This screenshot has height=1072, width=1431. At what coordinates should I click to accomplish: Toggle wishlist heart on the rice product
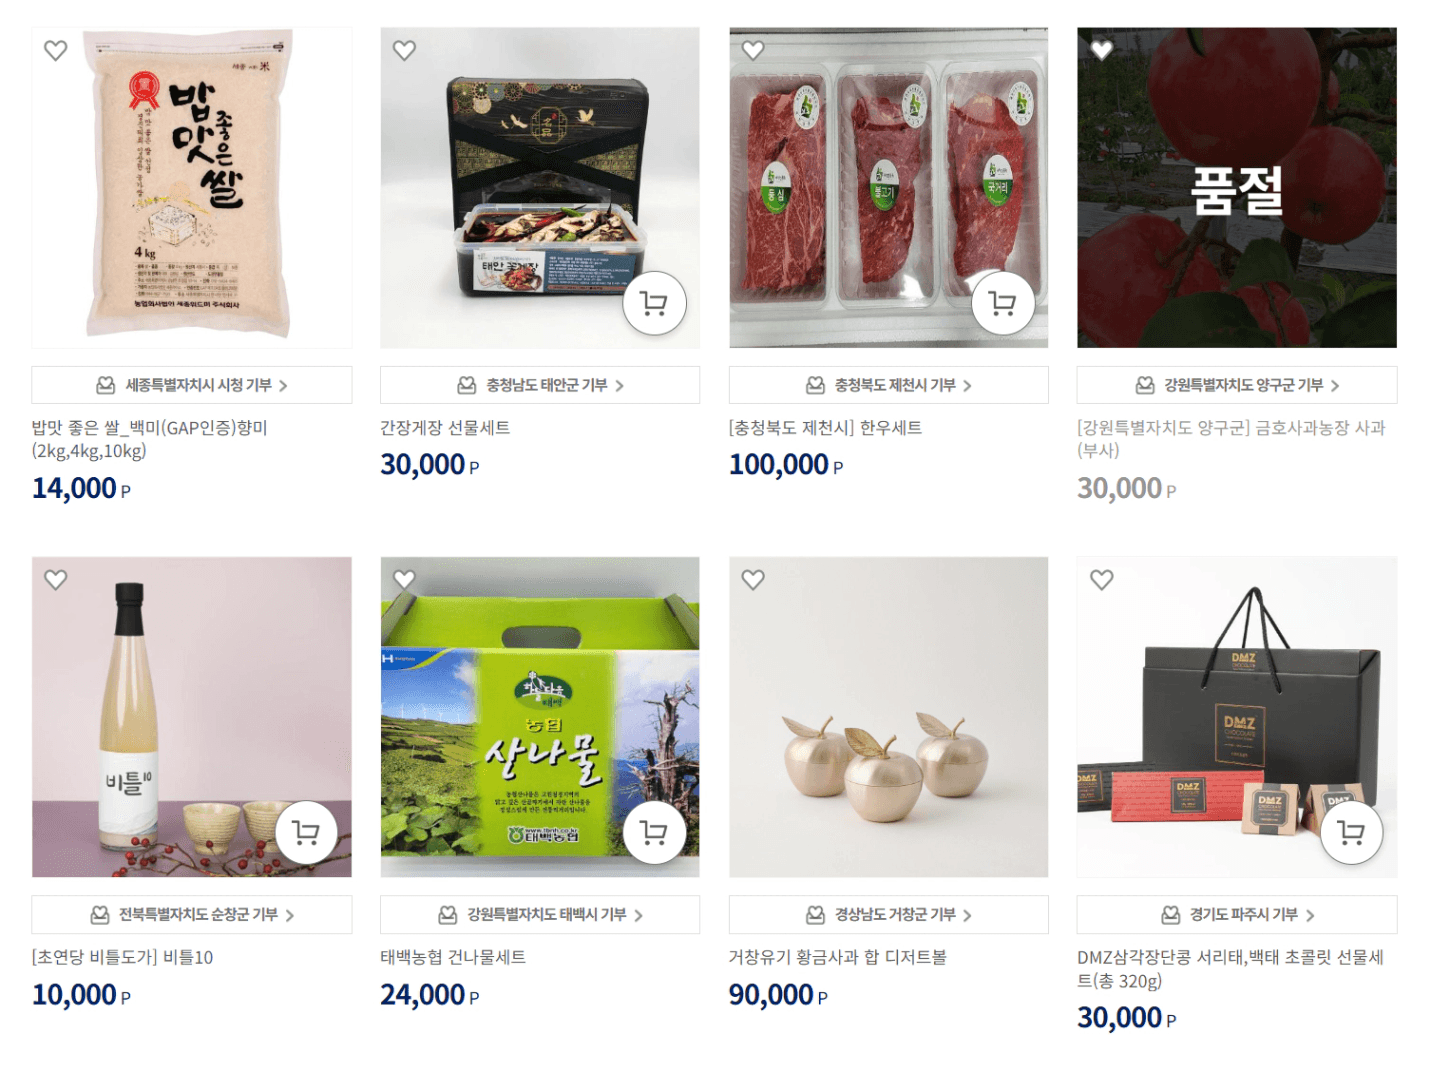(x=55, y=50)
